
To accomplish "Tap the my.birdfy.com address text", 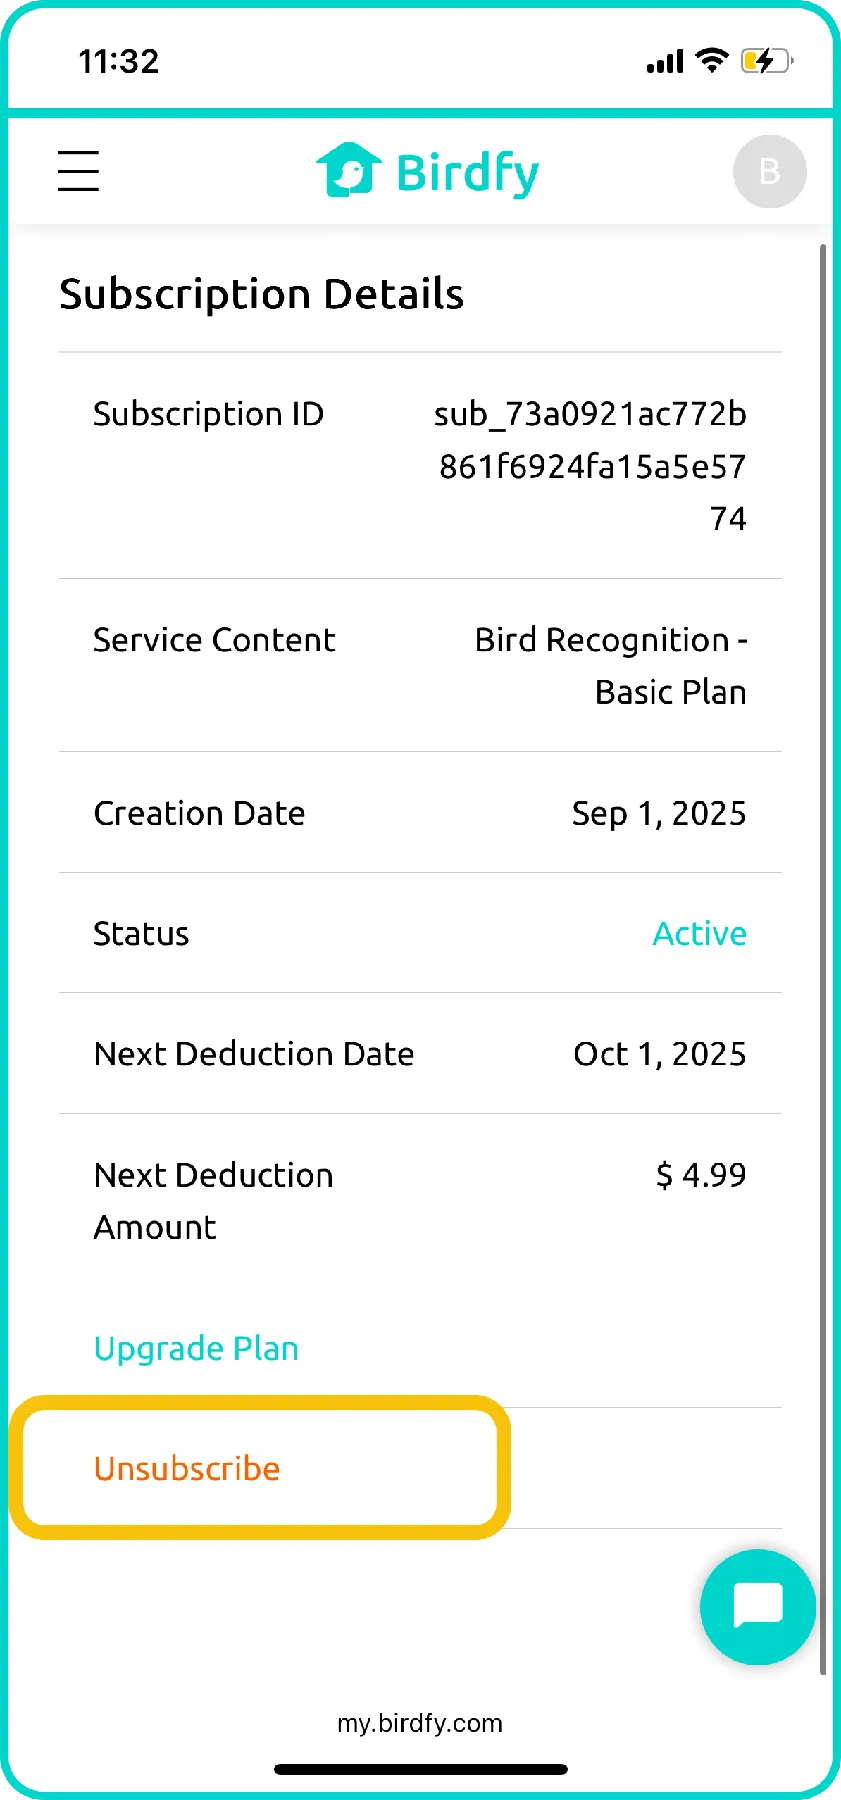I will click(420, 1723).
